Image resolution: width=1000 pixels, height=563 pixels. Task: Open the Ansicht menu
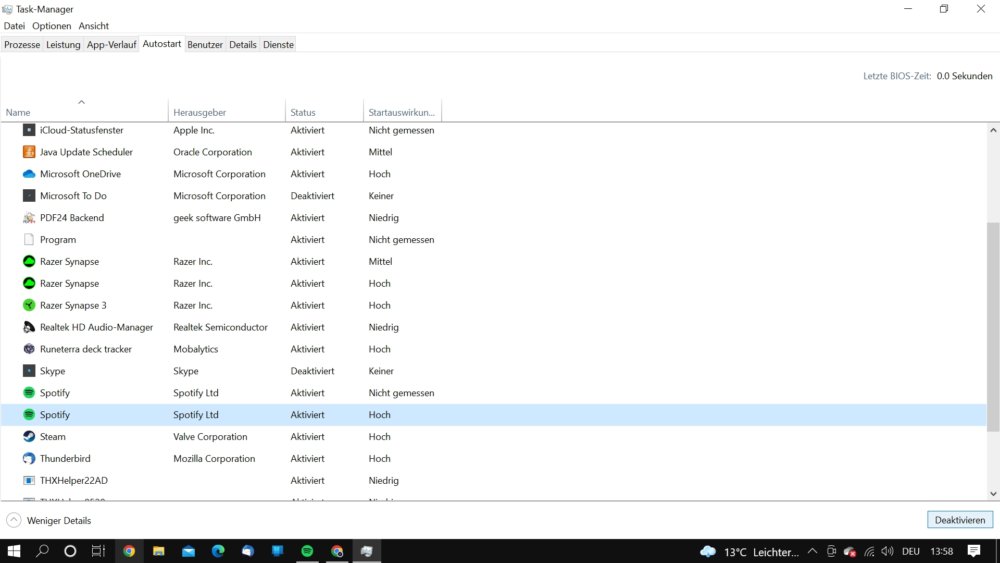[94, 26]
